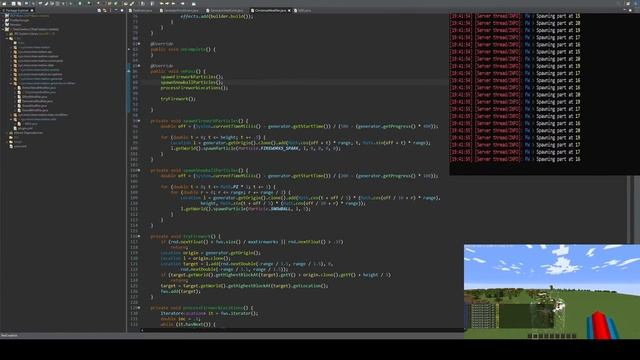Expand the JRE System Library node
640x360 pixels.
tap(7, 33)
